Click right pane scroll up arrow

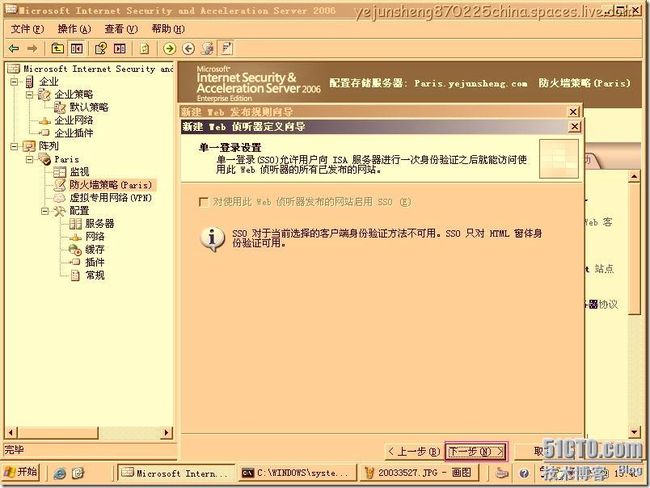click(x=634, y=177)
